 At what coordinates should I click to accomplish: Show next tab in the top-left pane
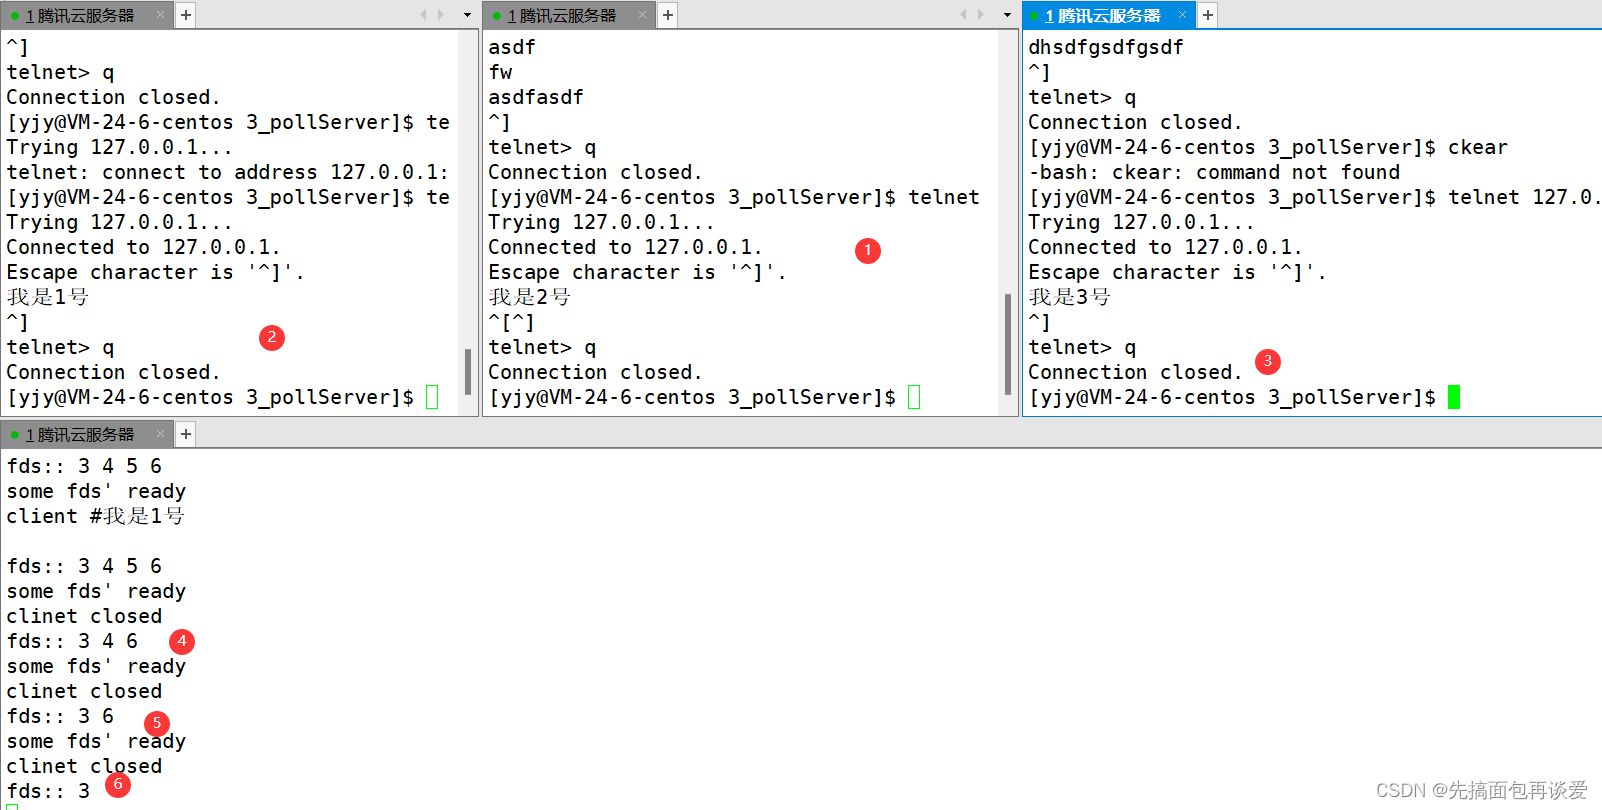click(441, 15)
